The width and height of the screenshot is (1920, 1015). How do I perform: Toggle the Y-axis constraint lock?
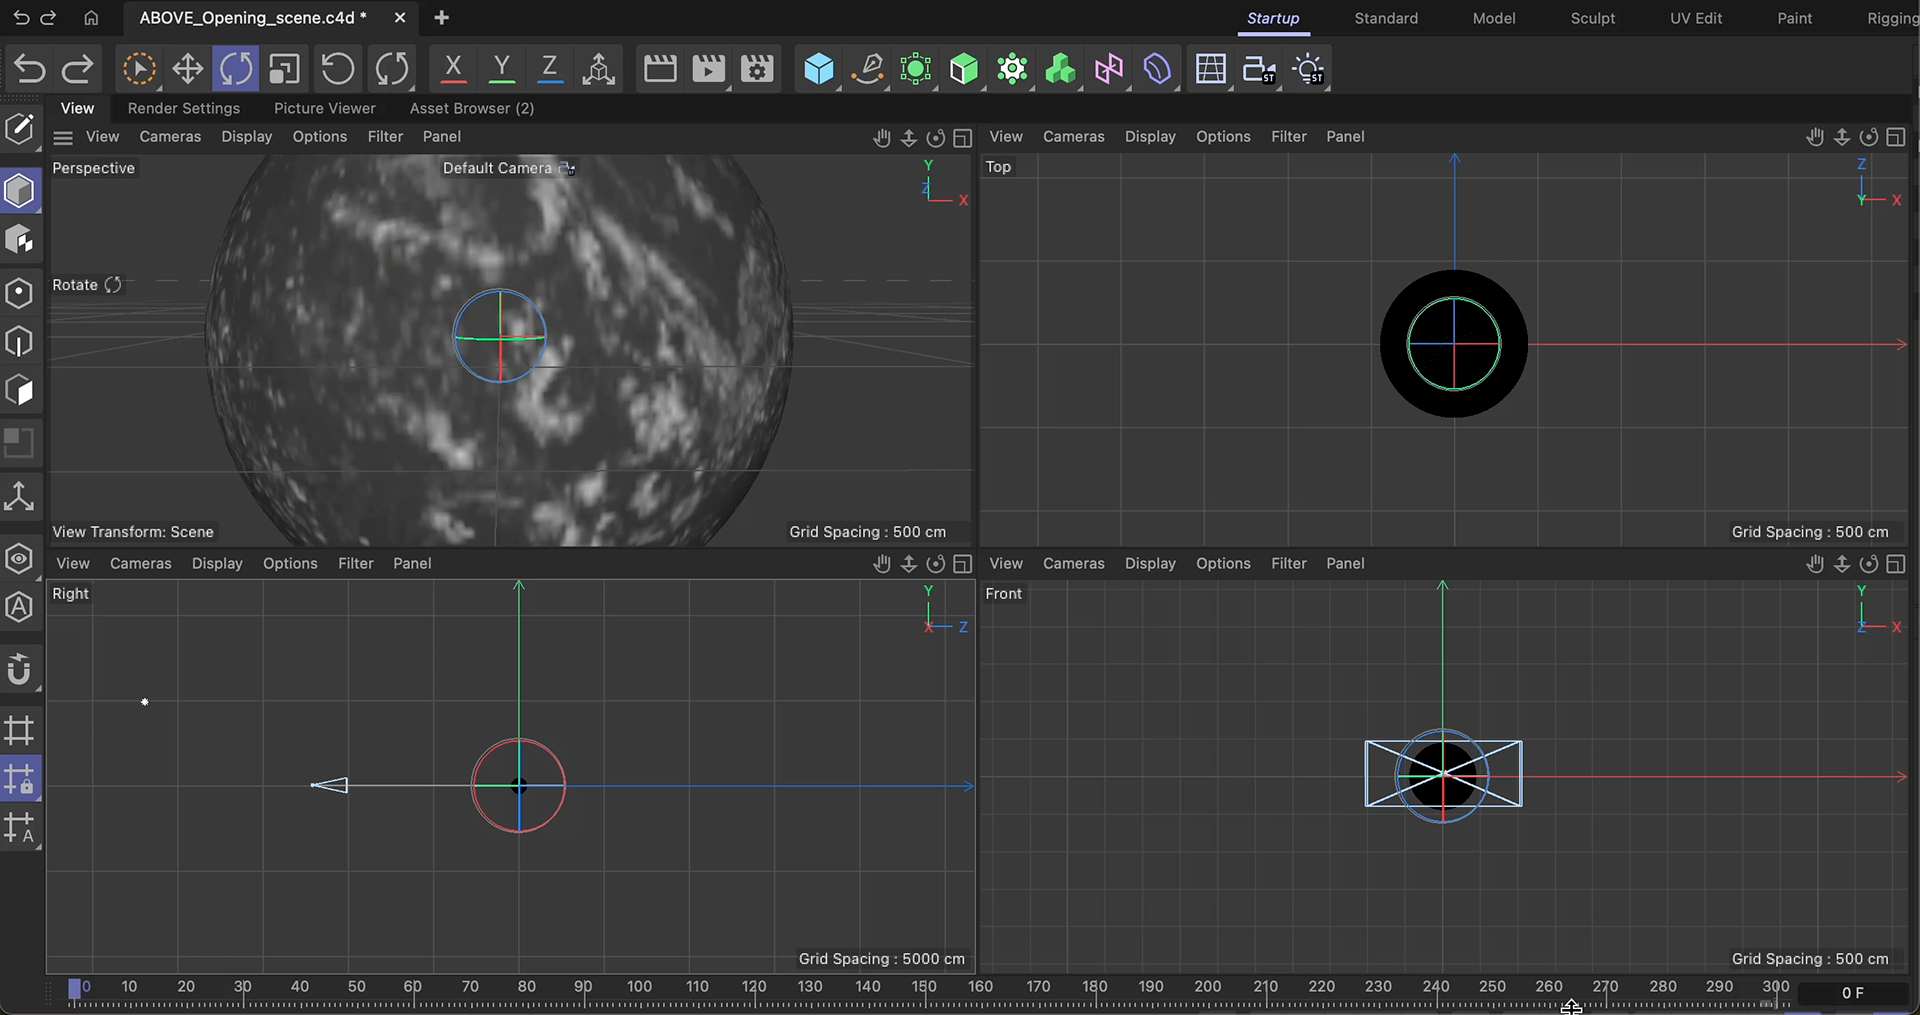click(501, 68)
